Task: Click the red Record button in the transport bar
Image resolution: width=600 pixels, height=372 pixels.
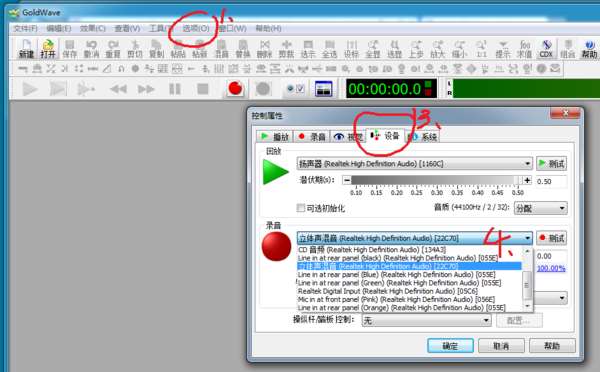Action: [235, 89]
